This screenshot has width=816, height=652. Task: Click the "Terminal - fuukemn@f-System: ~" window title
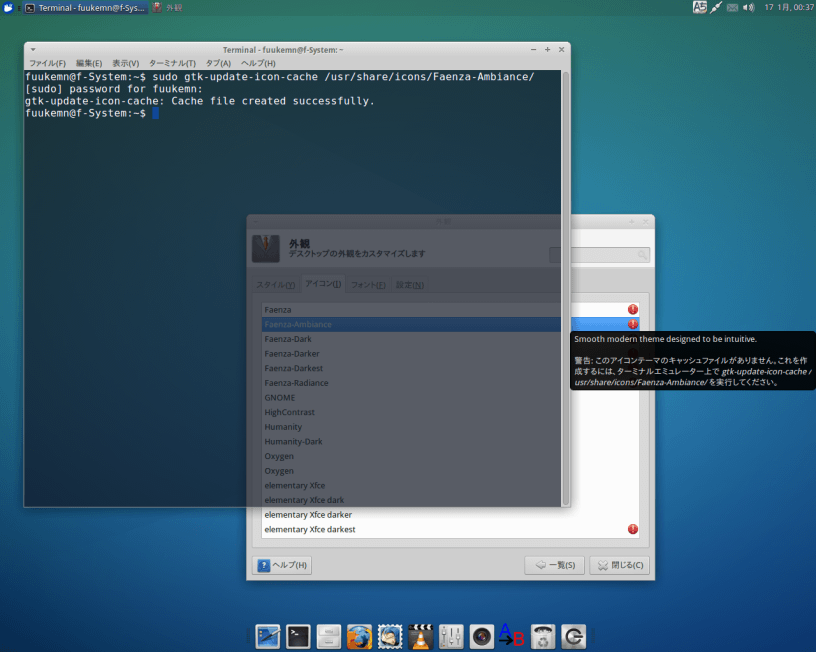click(283, 50)
